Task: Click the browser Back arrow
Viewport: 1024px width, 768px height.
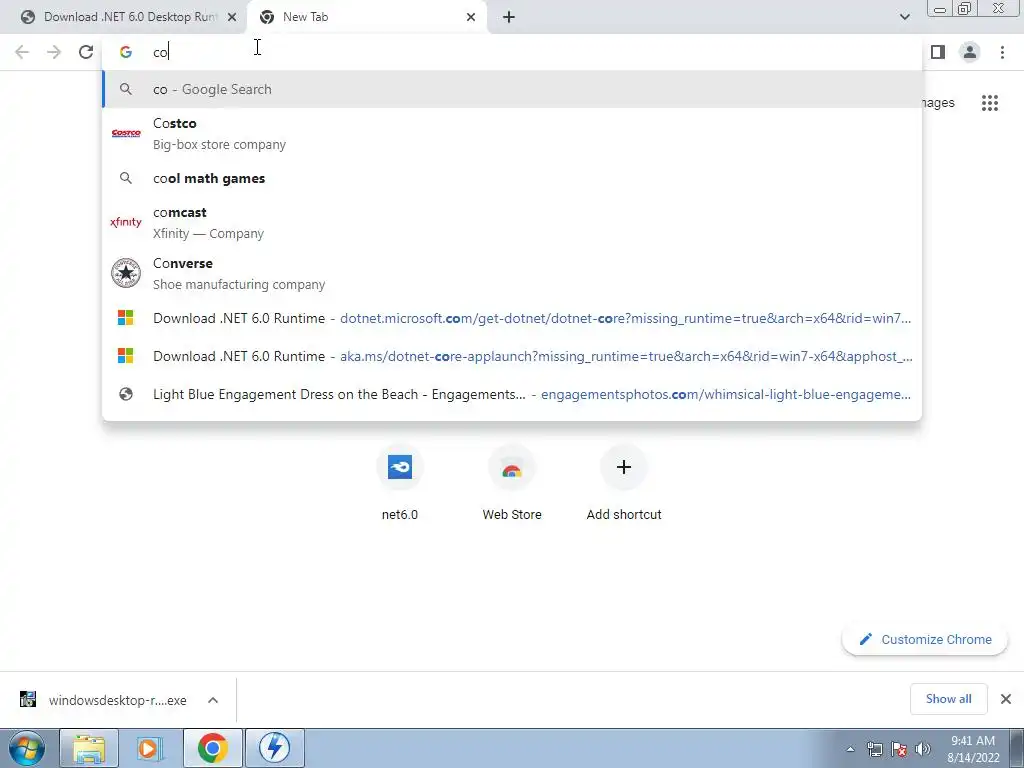Action: 22,52
